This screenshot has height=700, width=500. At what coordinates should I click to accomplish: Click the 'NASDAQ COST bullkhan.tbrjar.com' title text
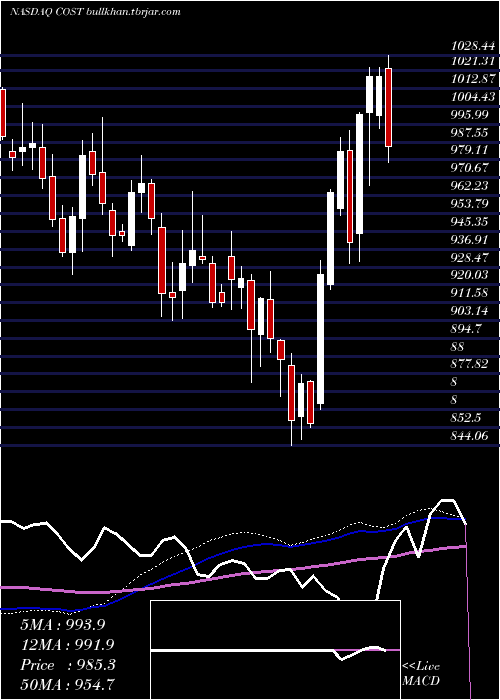pyautogui.click(x=95, y=12)
